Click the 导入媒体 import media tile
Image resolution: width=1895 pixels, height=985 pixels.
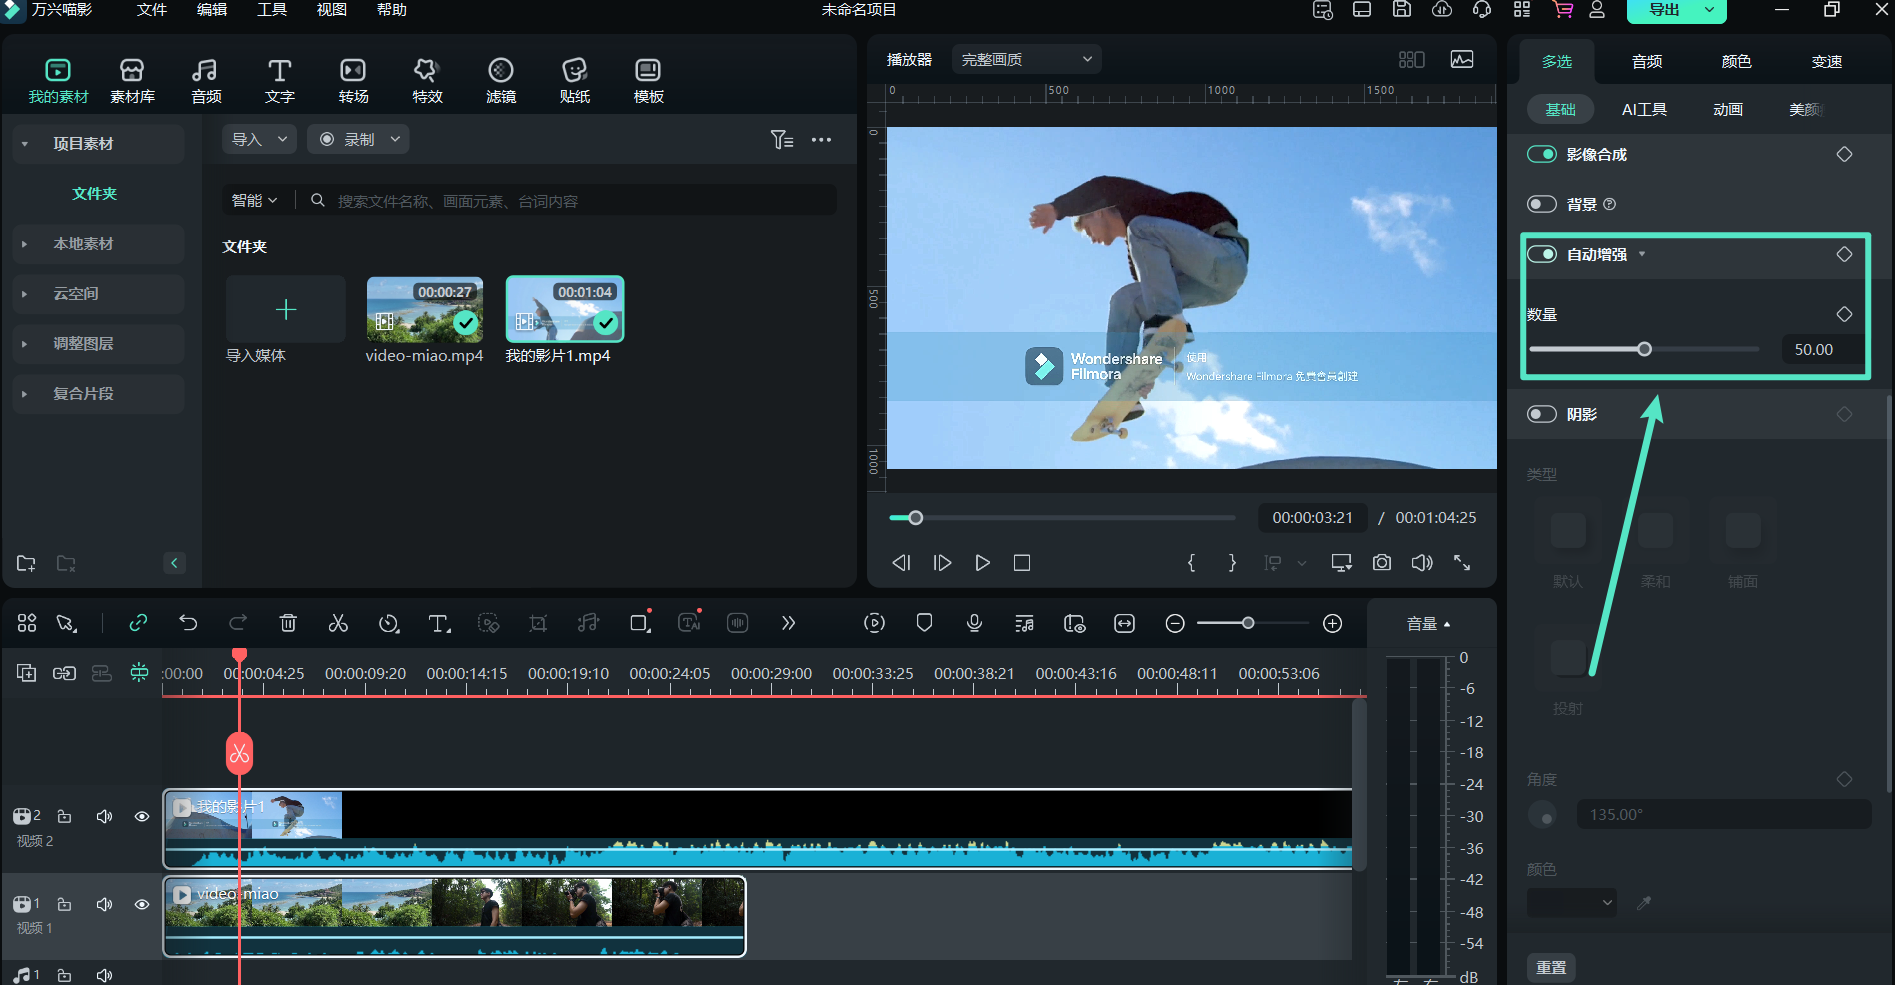pyautogui.click(x=285, y=310)
